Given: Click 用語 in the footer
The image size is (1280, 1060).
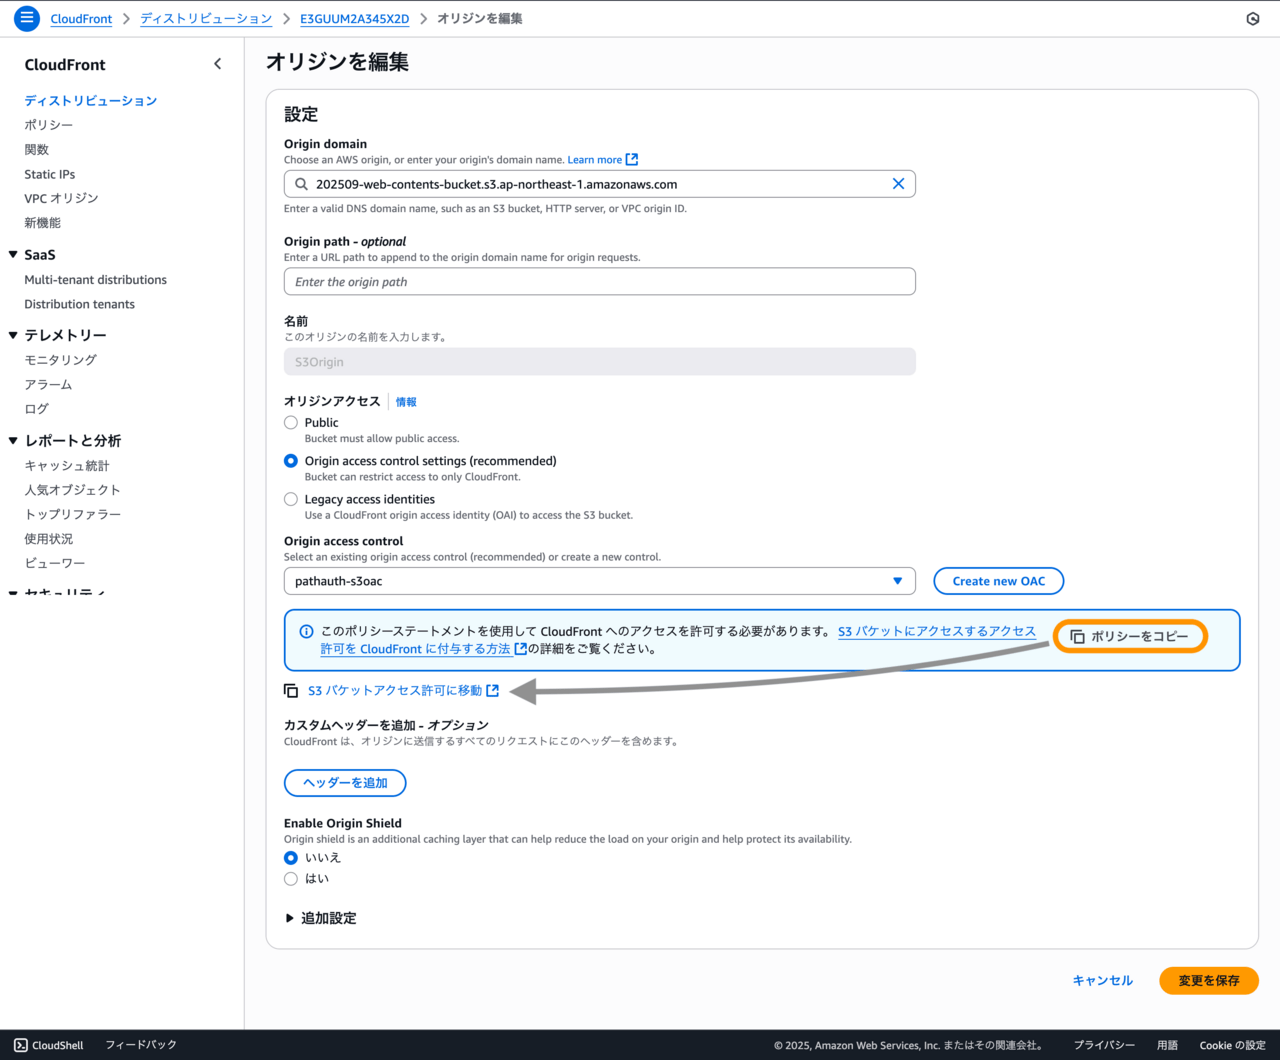Looking at the screenshot, I should (1167, 1045).
